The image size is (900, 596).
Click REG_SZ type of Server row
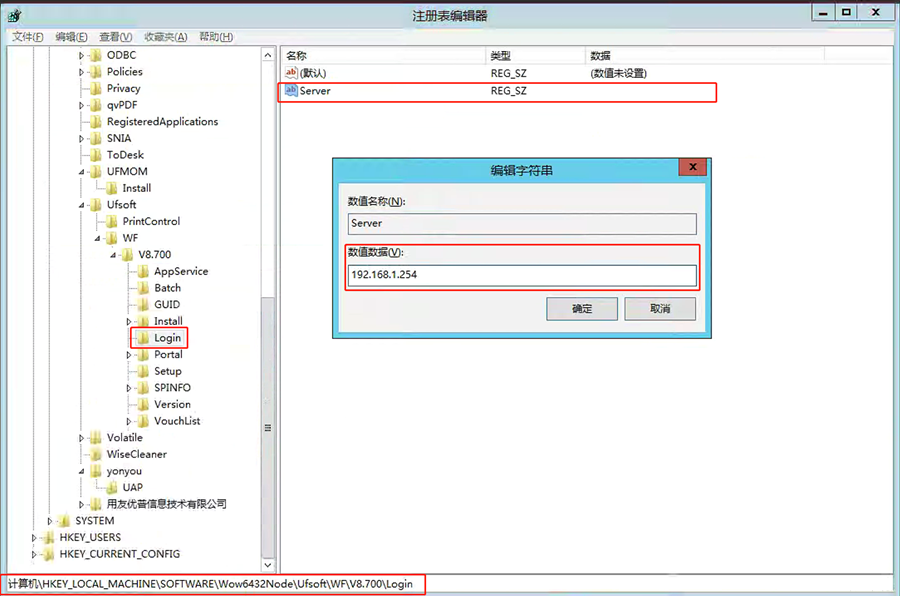coord(509,91)
